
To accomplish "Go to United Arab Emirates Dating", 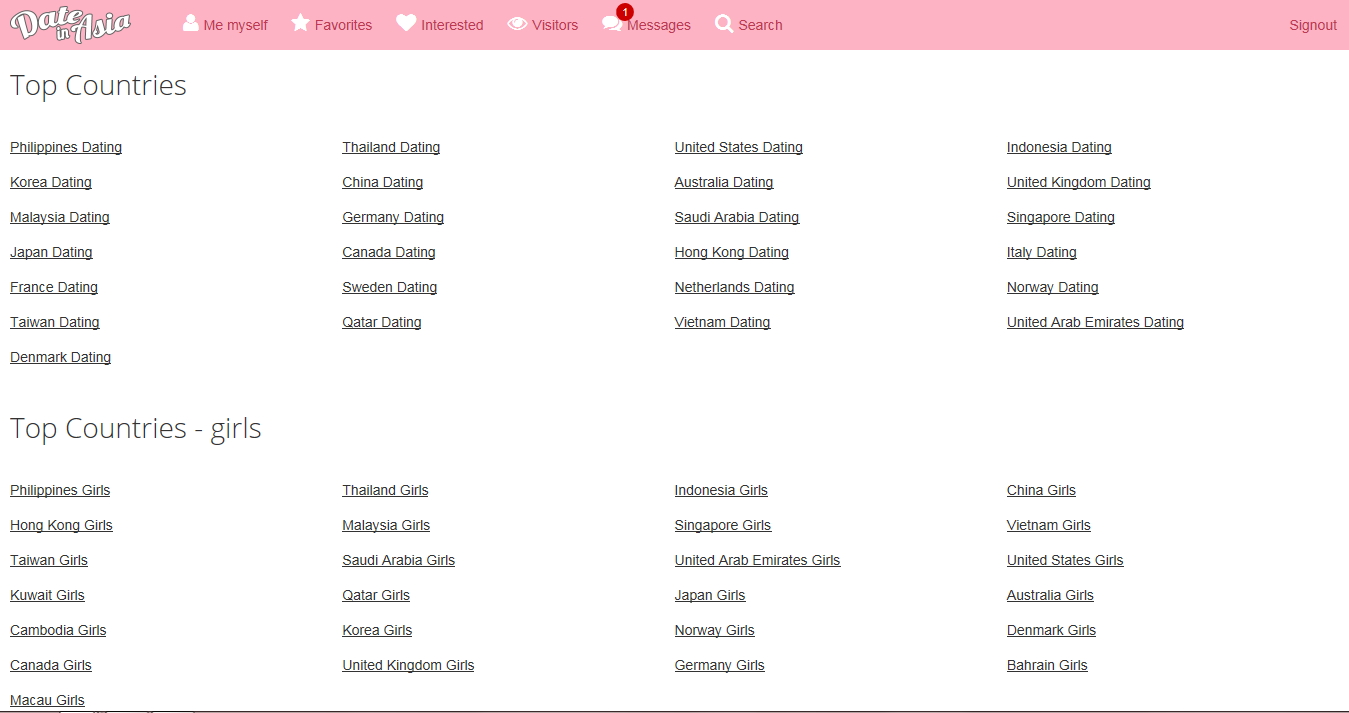I will click(1095, 322).
